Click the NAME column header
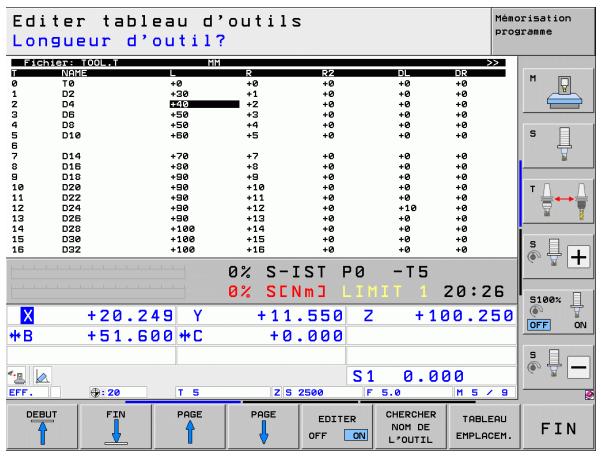 click(74, 73)
